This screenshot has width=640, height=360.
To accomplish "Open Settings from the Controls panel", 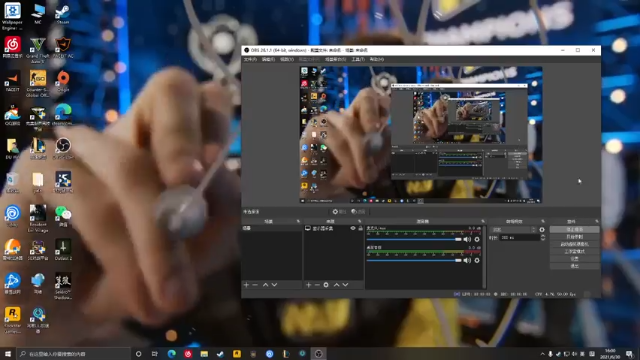I will click(574, 259).
